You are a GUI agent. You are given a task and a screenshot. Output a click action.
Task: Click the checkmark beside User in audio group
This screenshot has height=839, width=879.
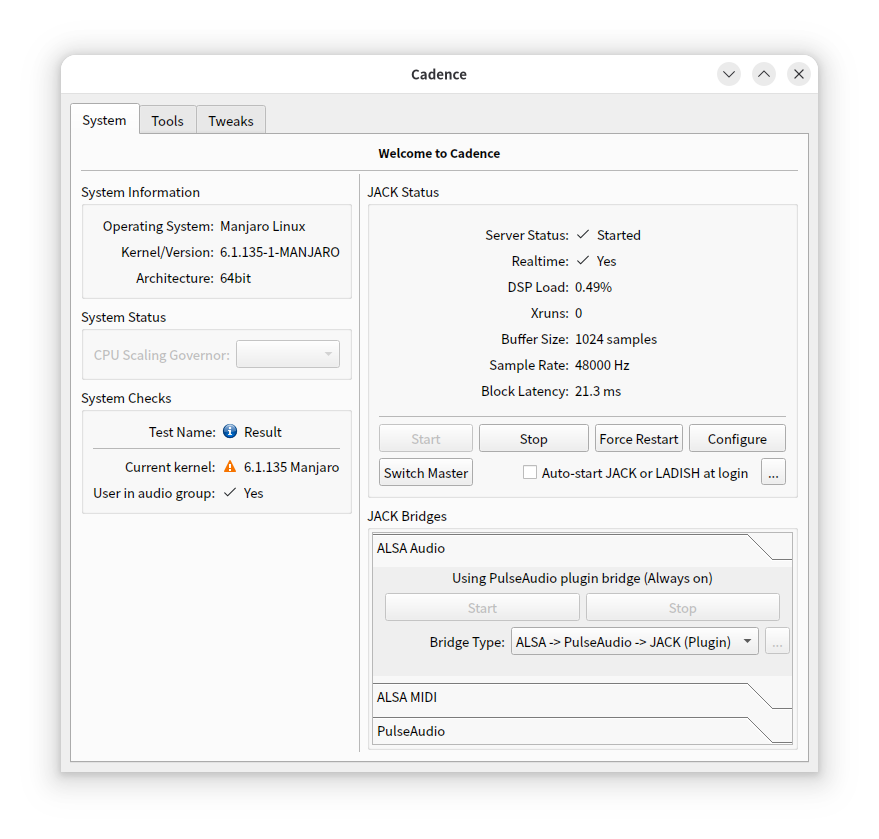230,493
